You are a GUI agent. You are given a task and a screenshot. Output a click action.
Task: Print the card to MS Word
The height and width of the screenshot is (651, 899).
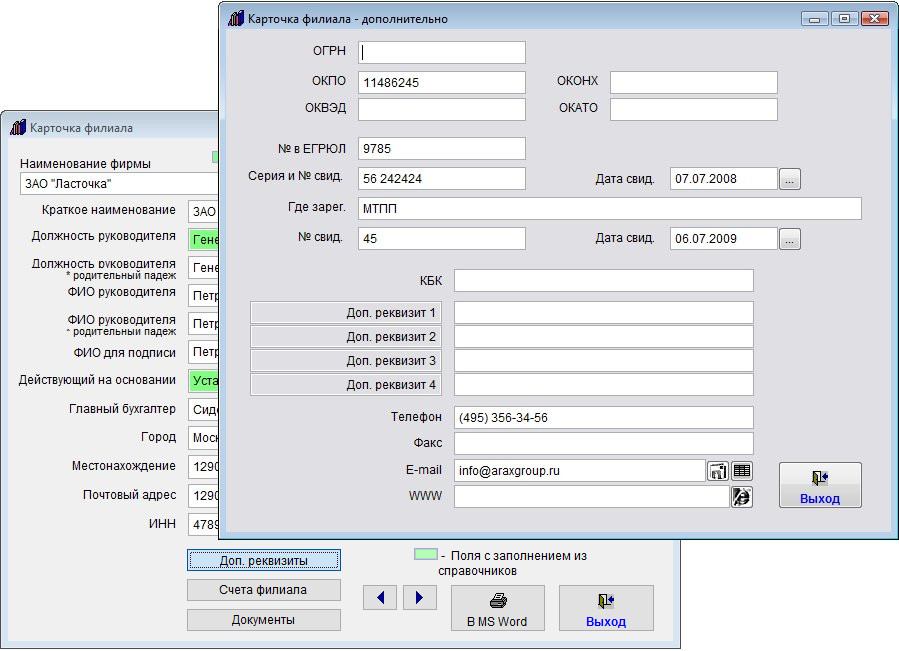pos(498,608)
